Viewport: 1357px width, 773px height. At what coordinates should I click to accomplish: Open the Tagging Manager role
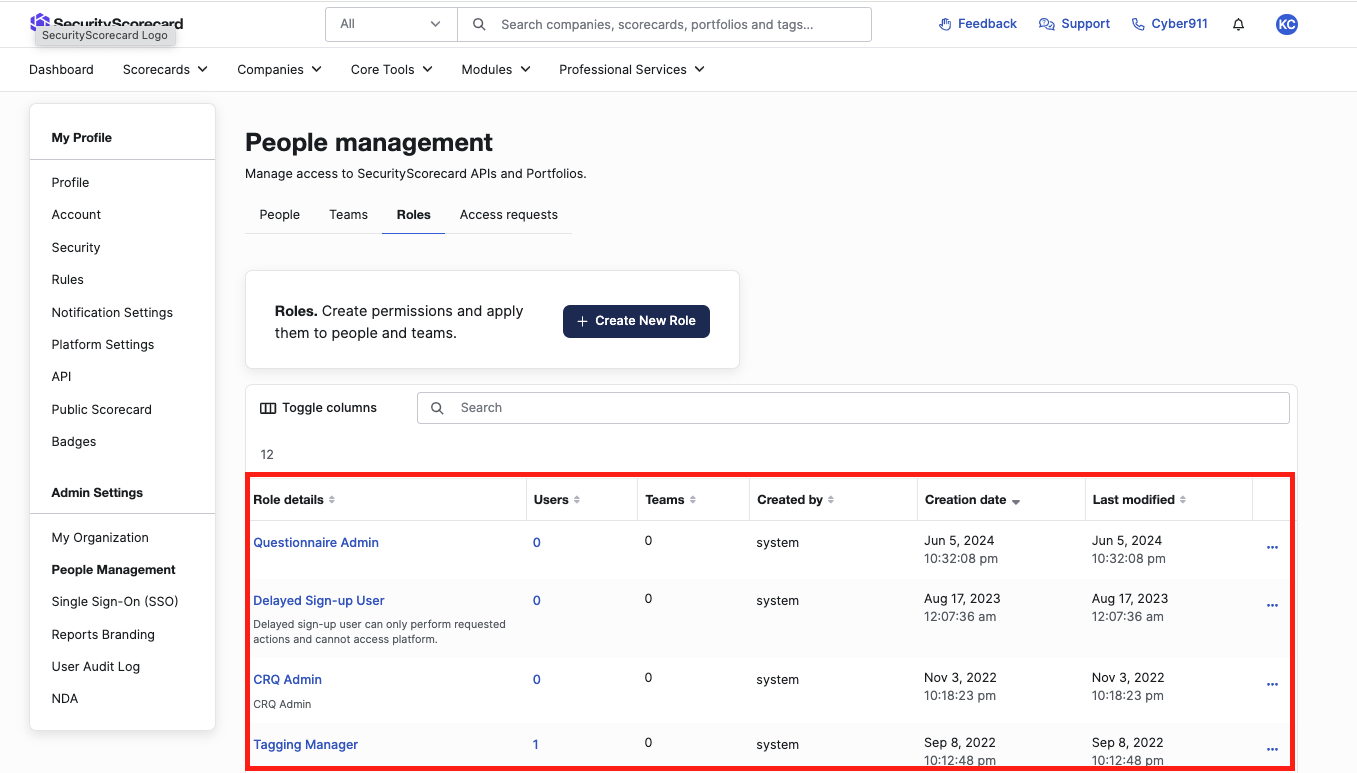tap(305, 745)
